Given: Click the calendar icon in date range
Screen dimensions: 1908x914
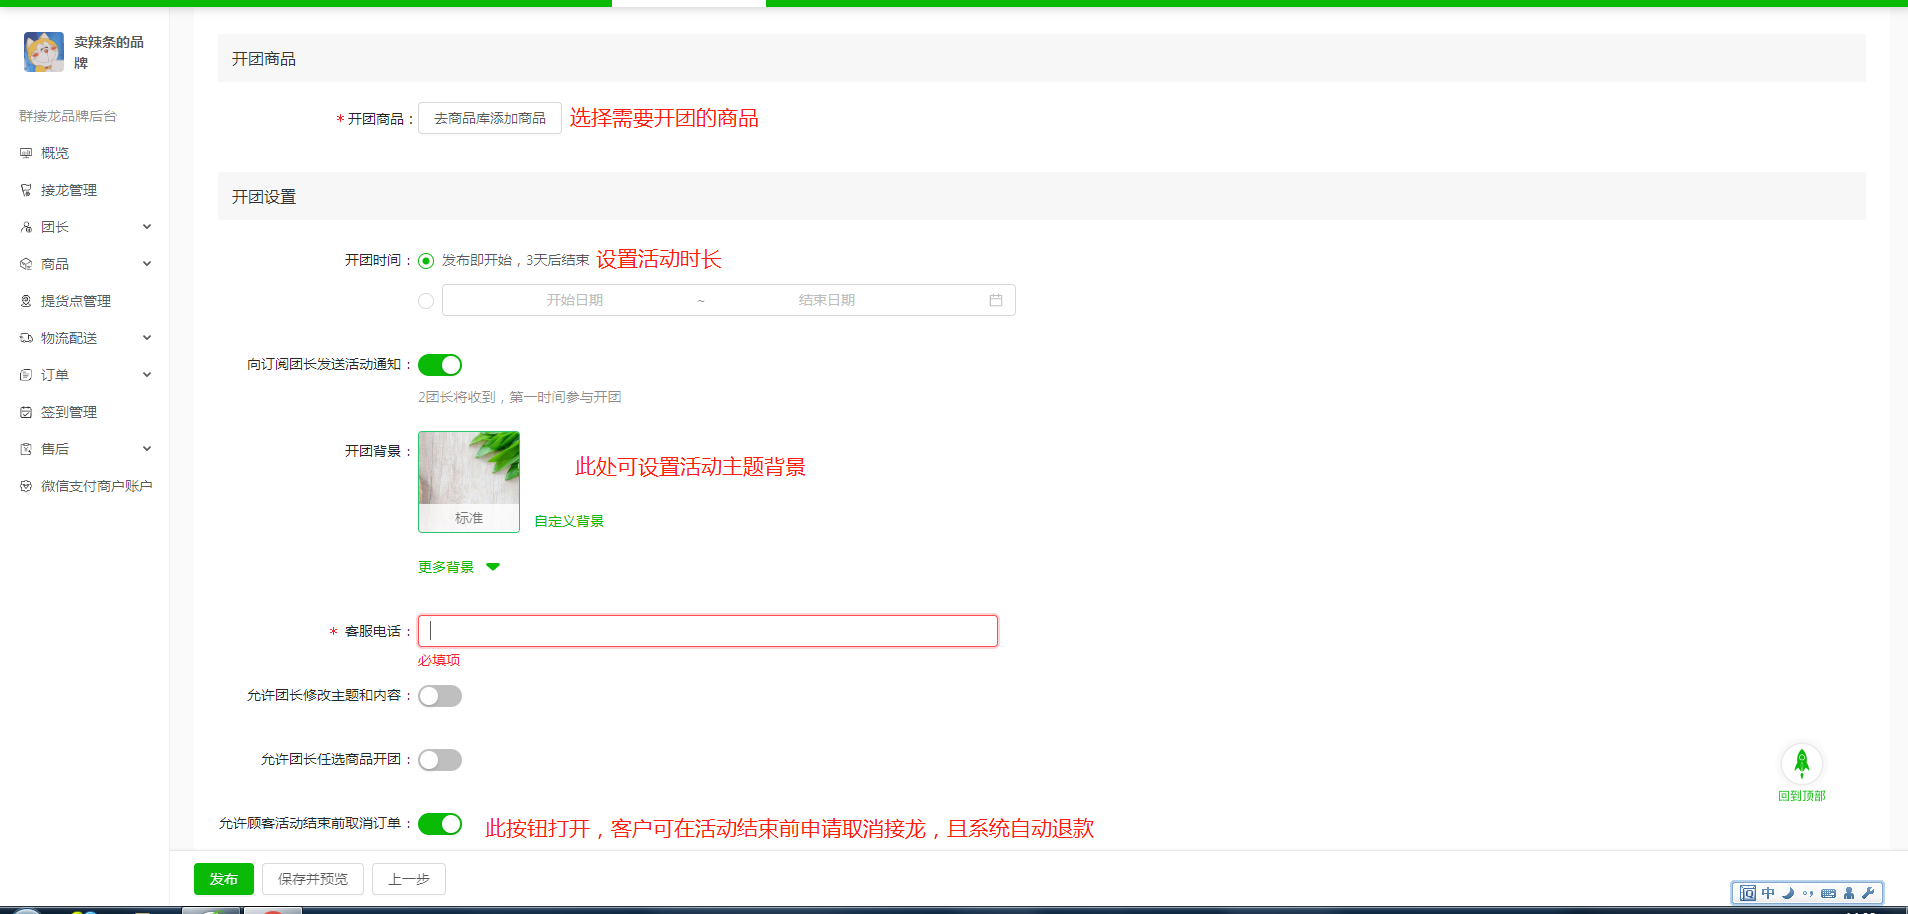Looking at the screenshot, I should 996,300.
